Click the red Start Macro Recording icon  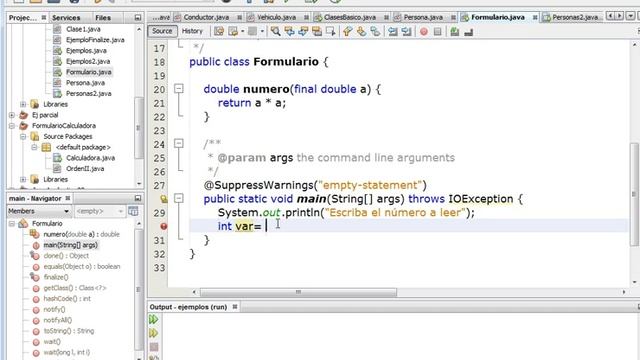424,31
